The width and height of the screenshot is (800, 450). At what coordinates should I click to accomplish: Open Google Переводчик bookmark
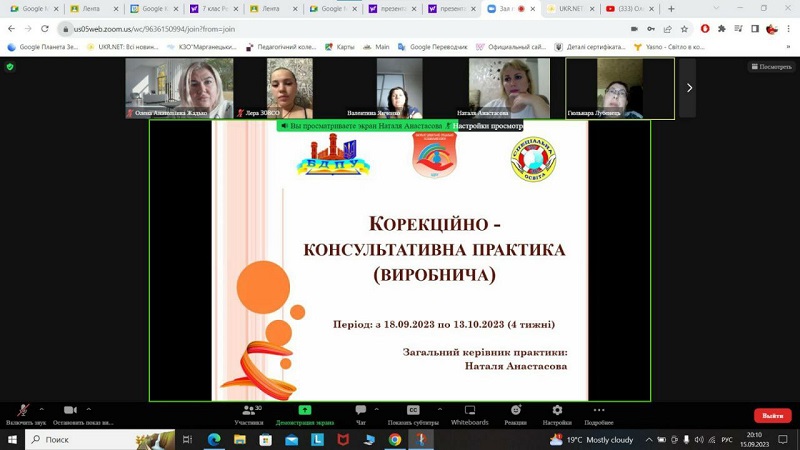coord(433,47)
